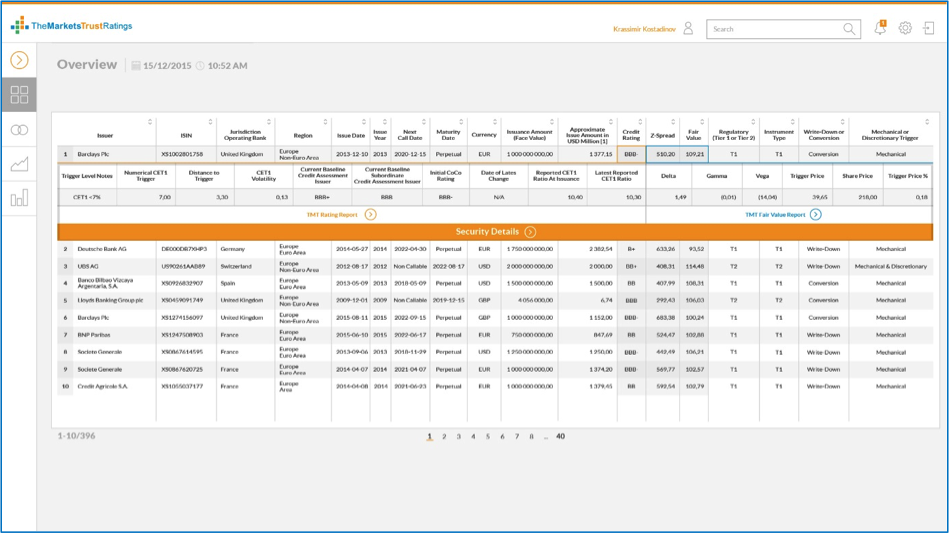Screen dimensions: 949x533
Task: Expand the sidebar with the arrow circle icon
Action: point(19,60)
